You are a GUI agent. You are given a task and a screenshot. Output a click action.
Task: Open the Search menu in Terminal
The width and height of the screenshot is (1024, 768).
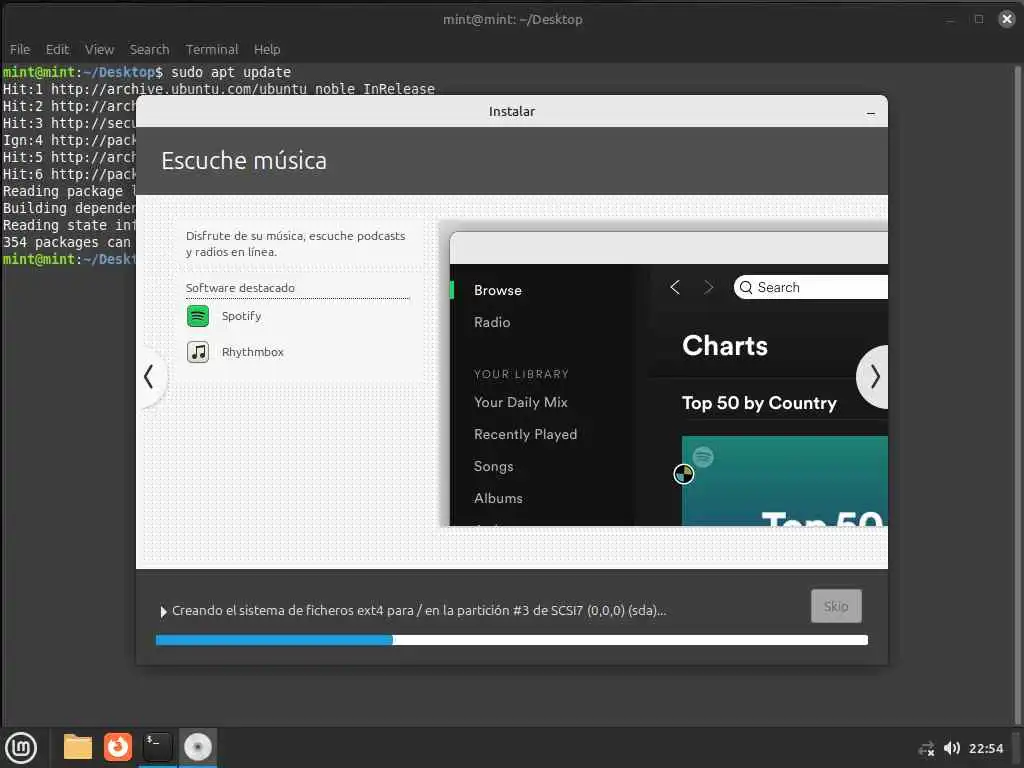click(x=149, y=50)
